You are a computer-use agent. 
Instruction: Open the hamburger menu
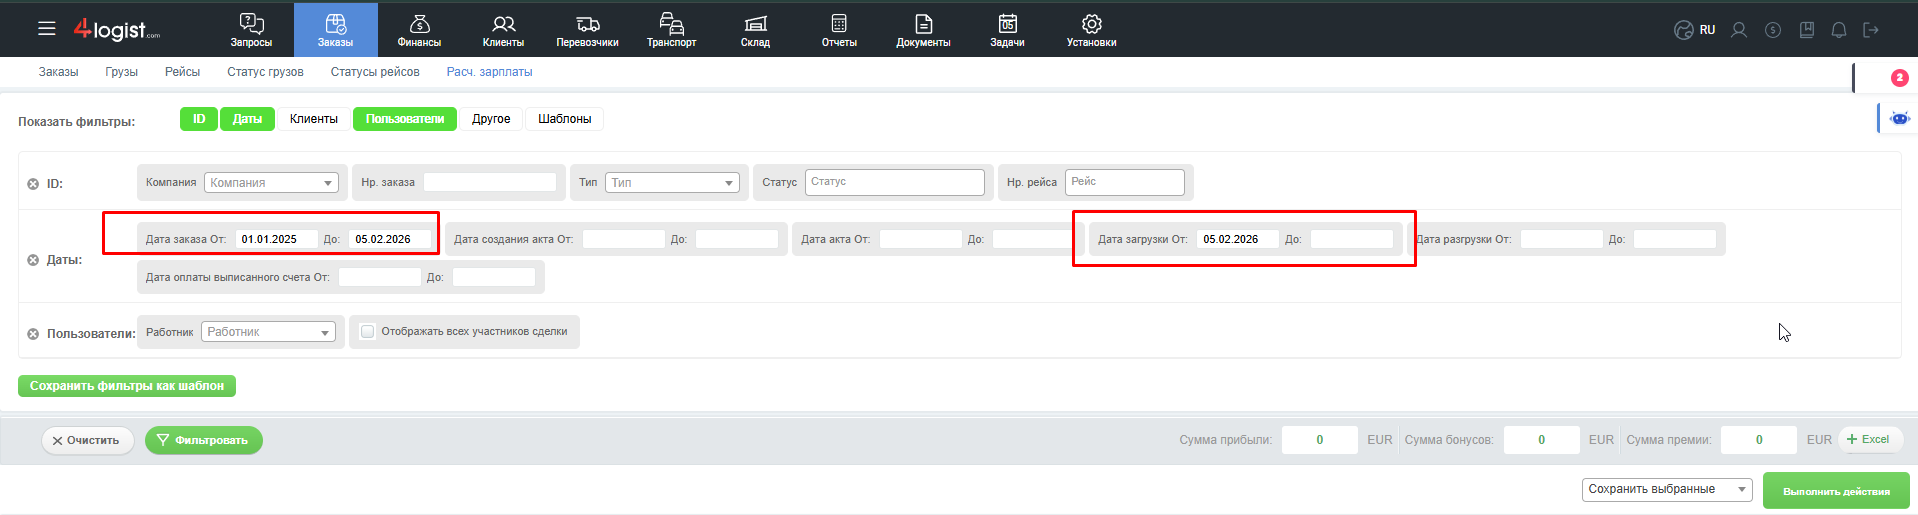[x=47, y=29]
